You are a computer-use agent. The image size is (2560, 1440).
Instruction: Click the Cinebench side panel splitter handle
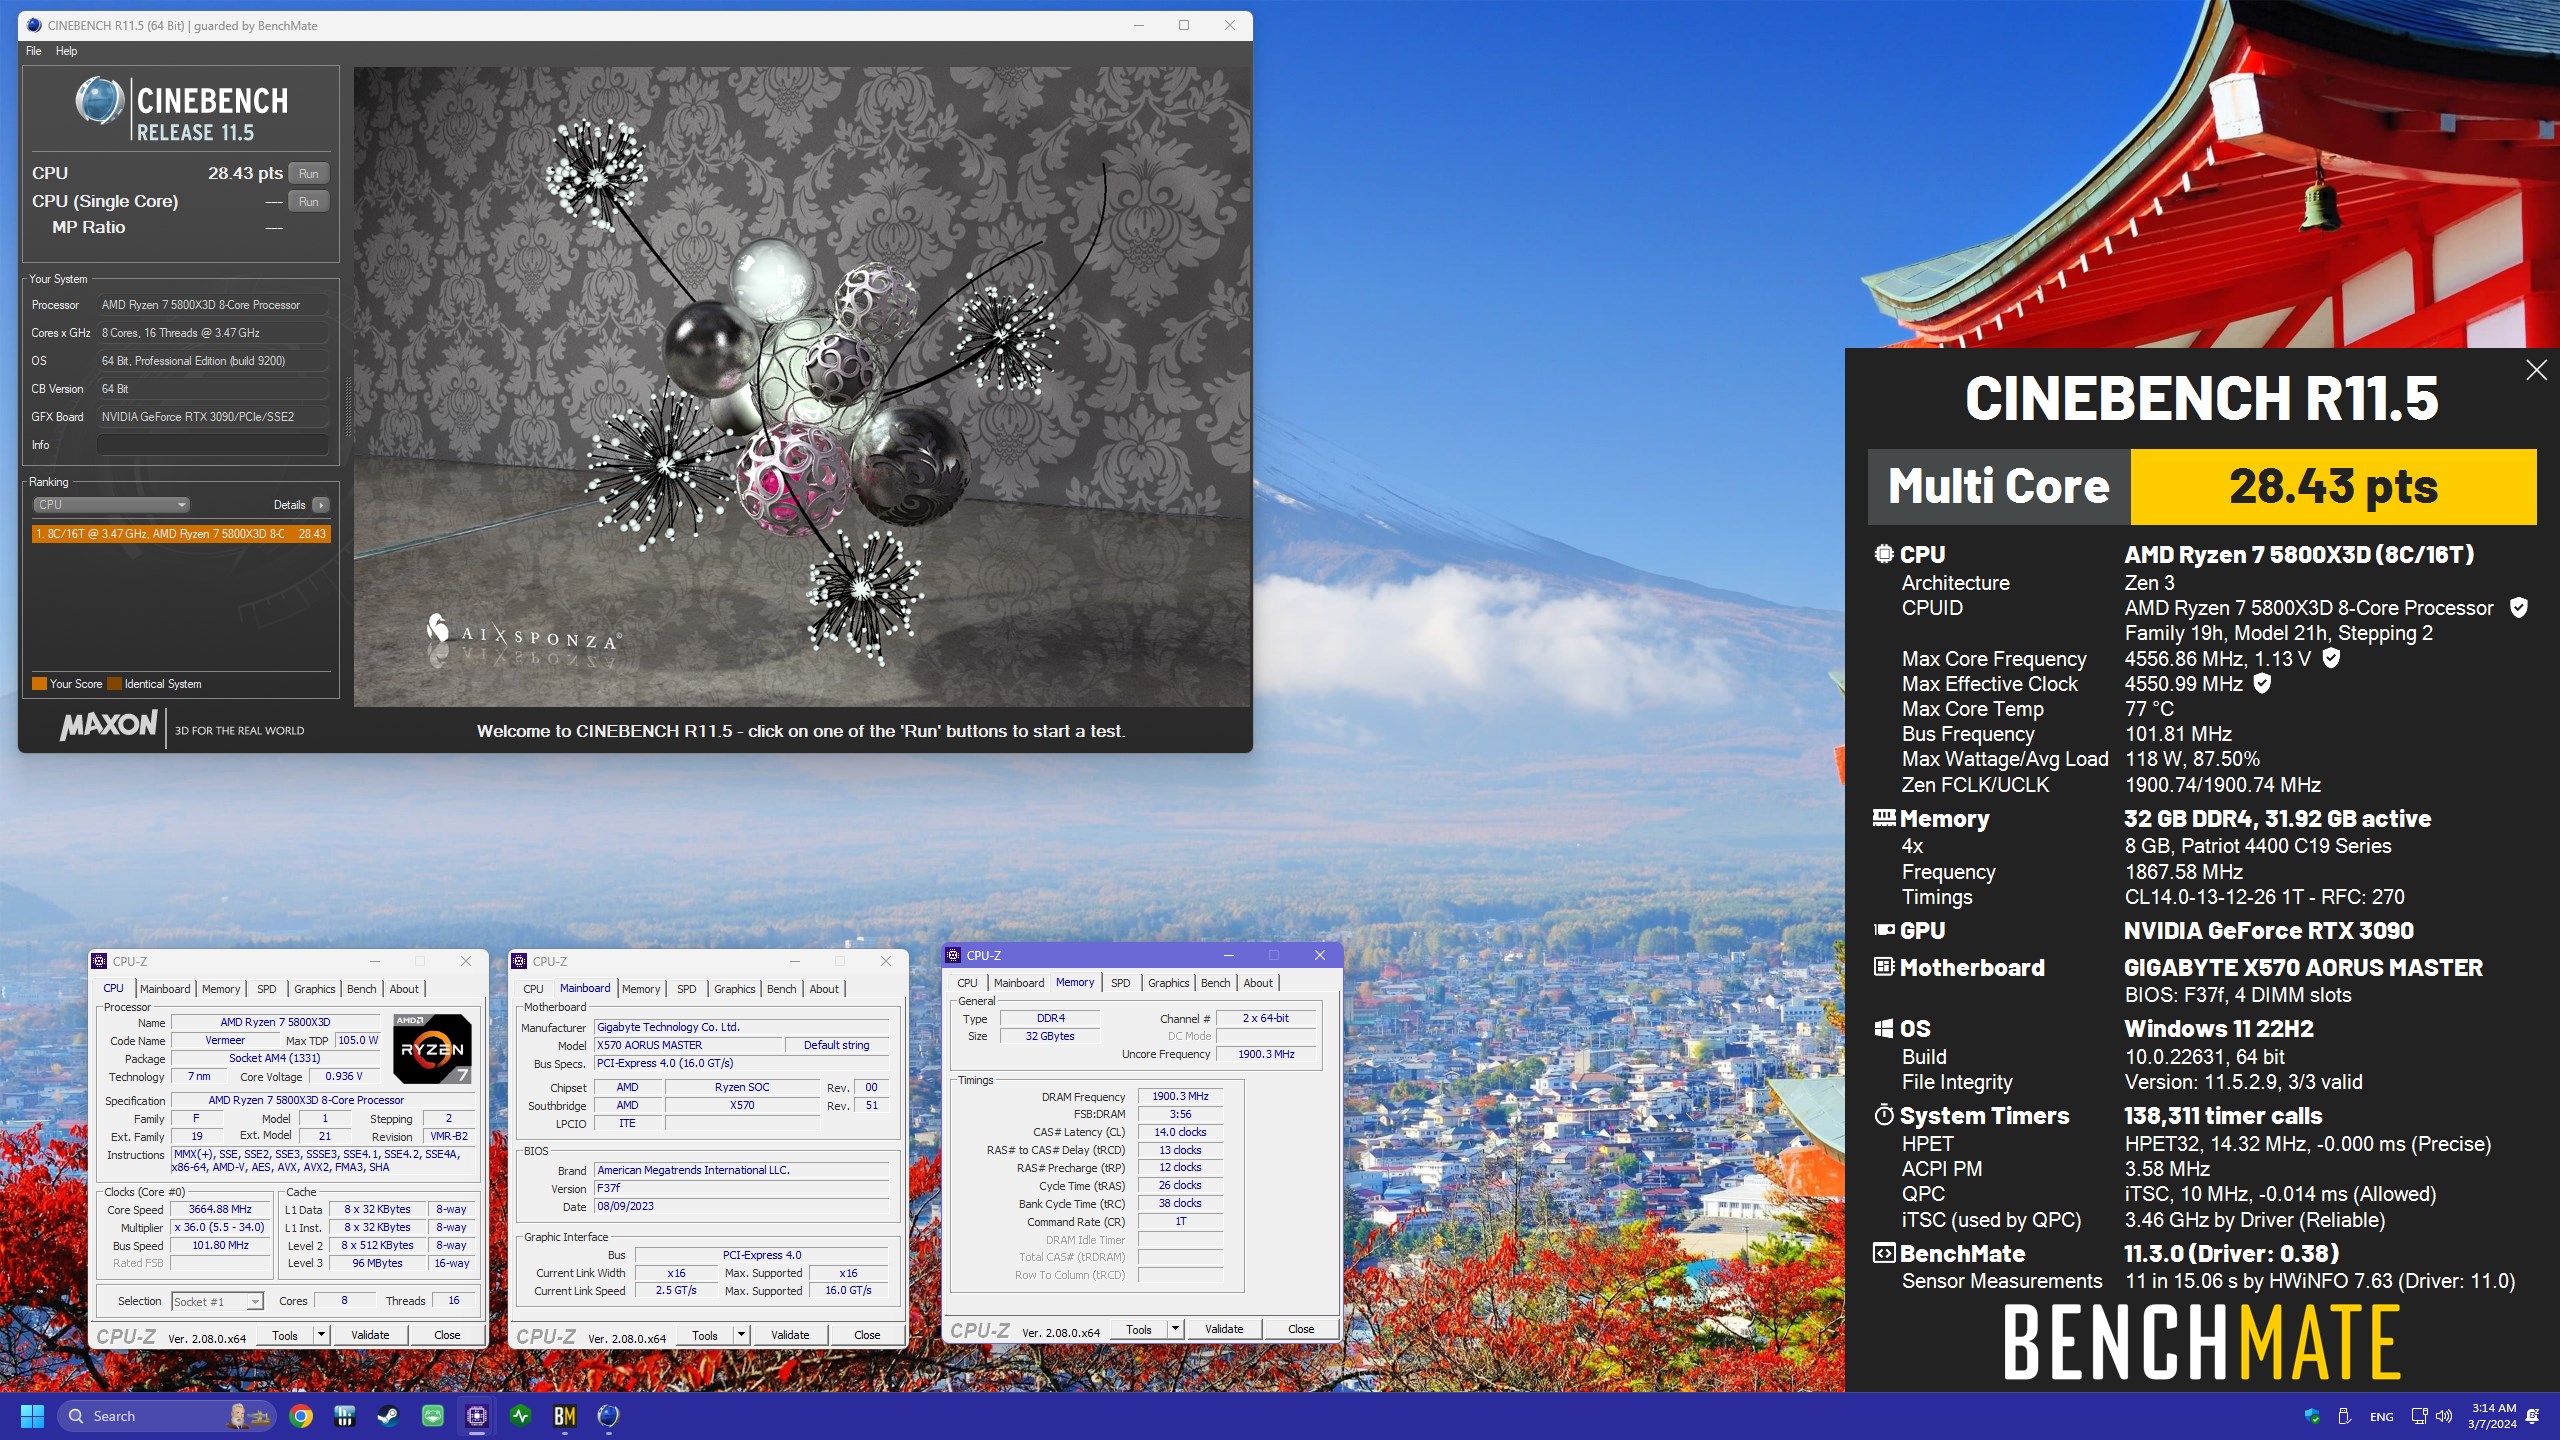[348, 405]
